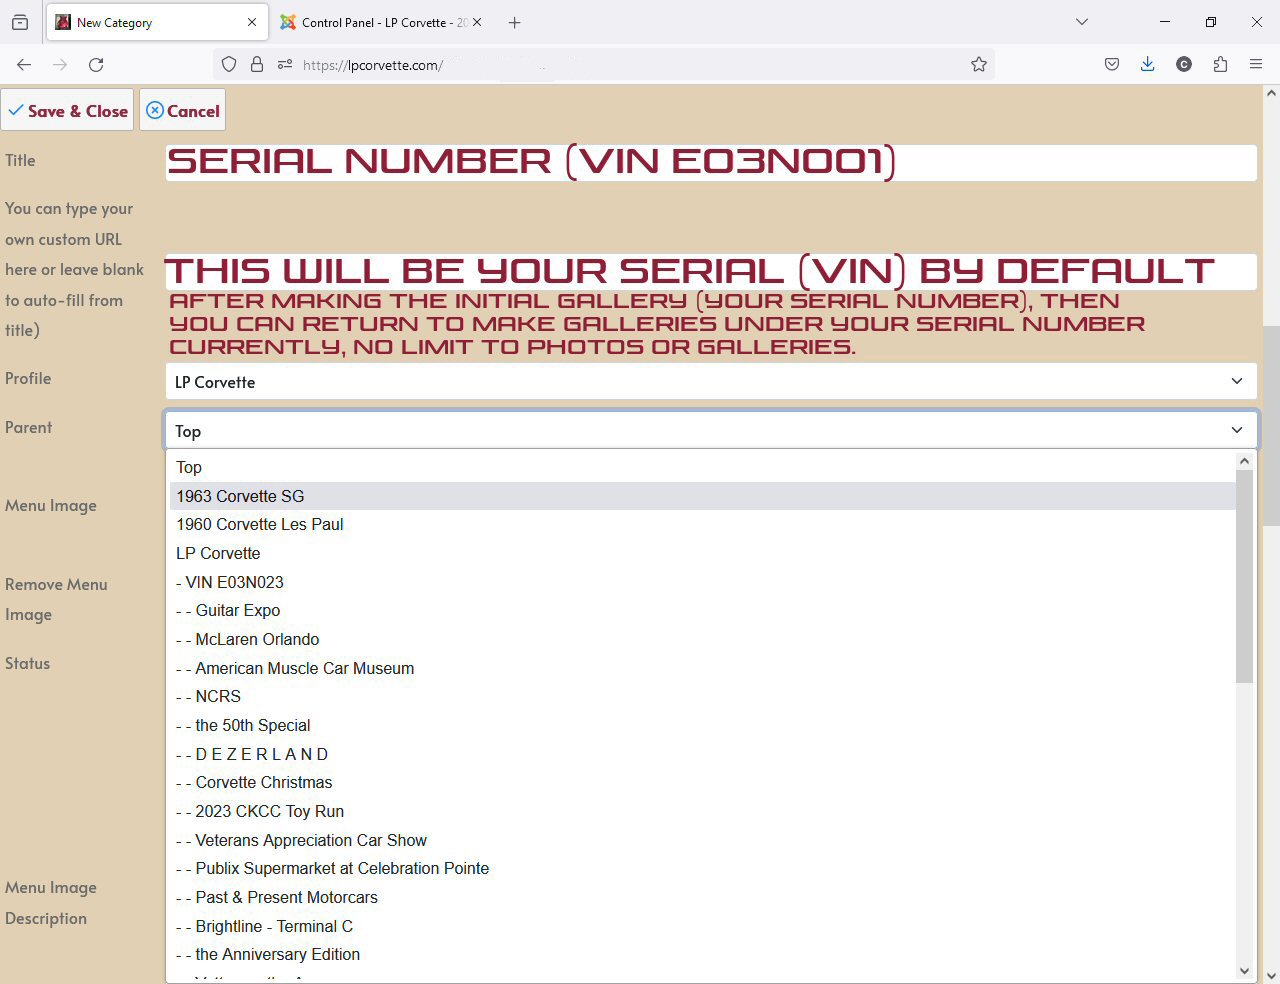Image resolution: width=1280 pixels, height=984 pixels.
Task: Switch to the New Category tab
Action: pyautogui.click(x=157, y=22)
